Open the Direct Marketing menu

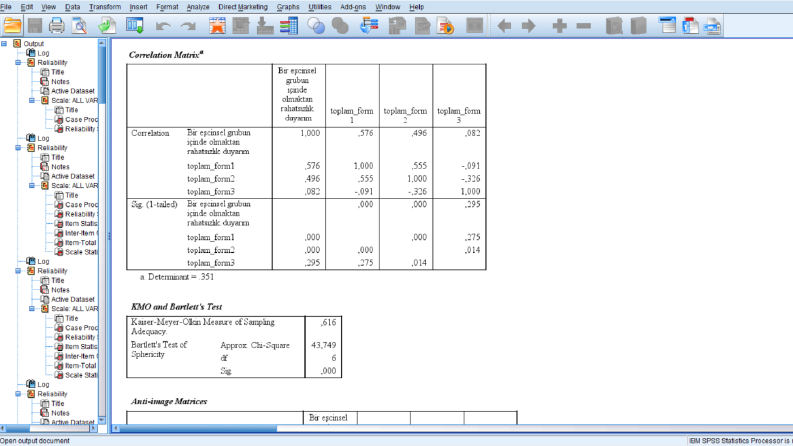pos(243,7)
